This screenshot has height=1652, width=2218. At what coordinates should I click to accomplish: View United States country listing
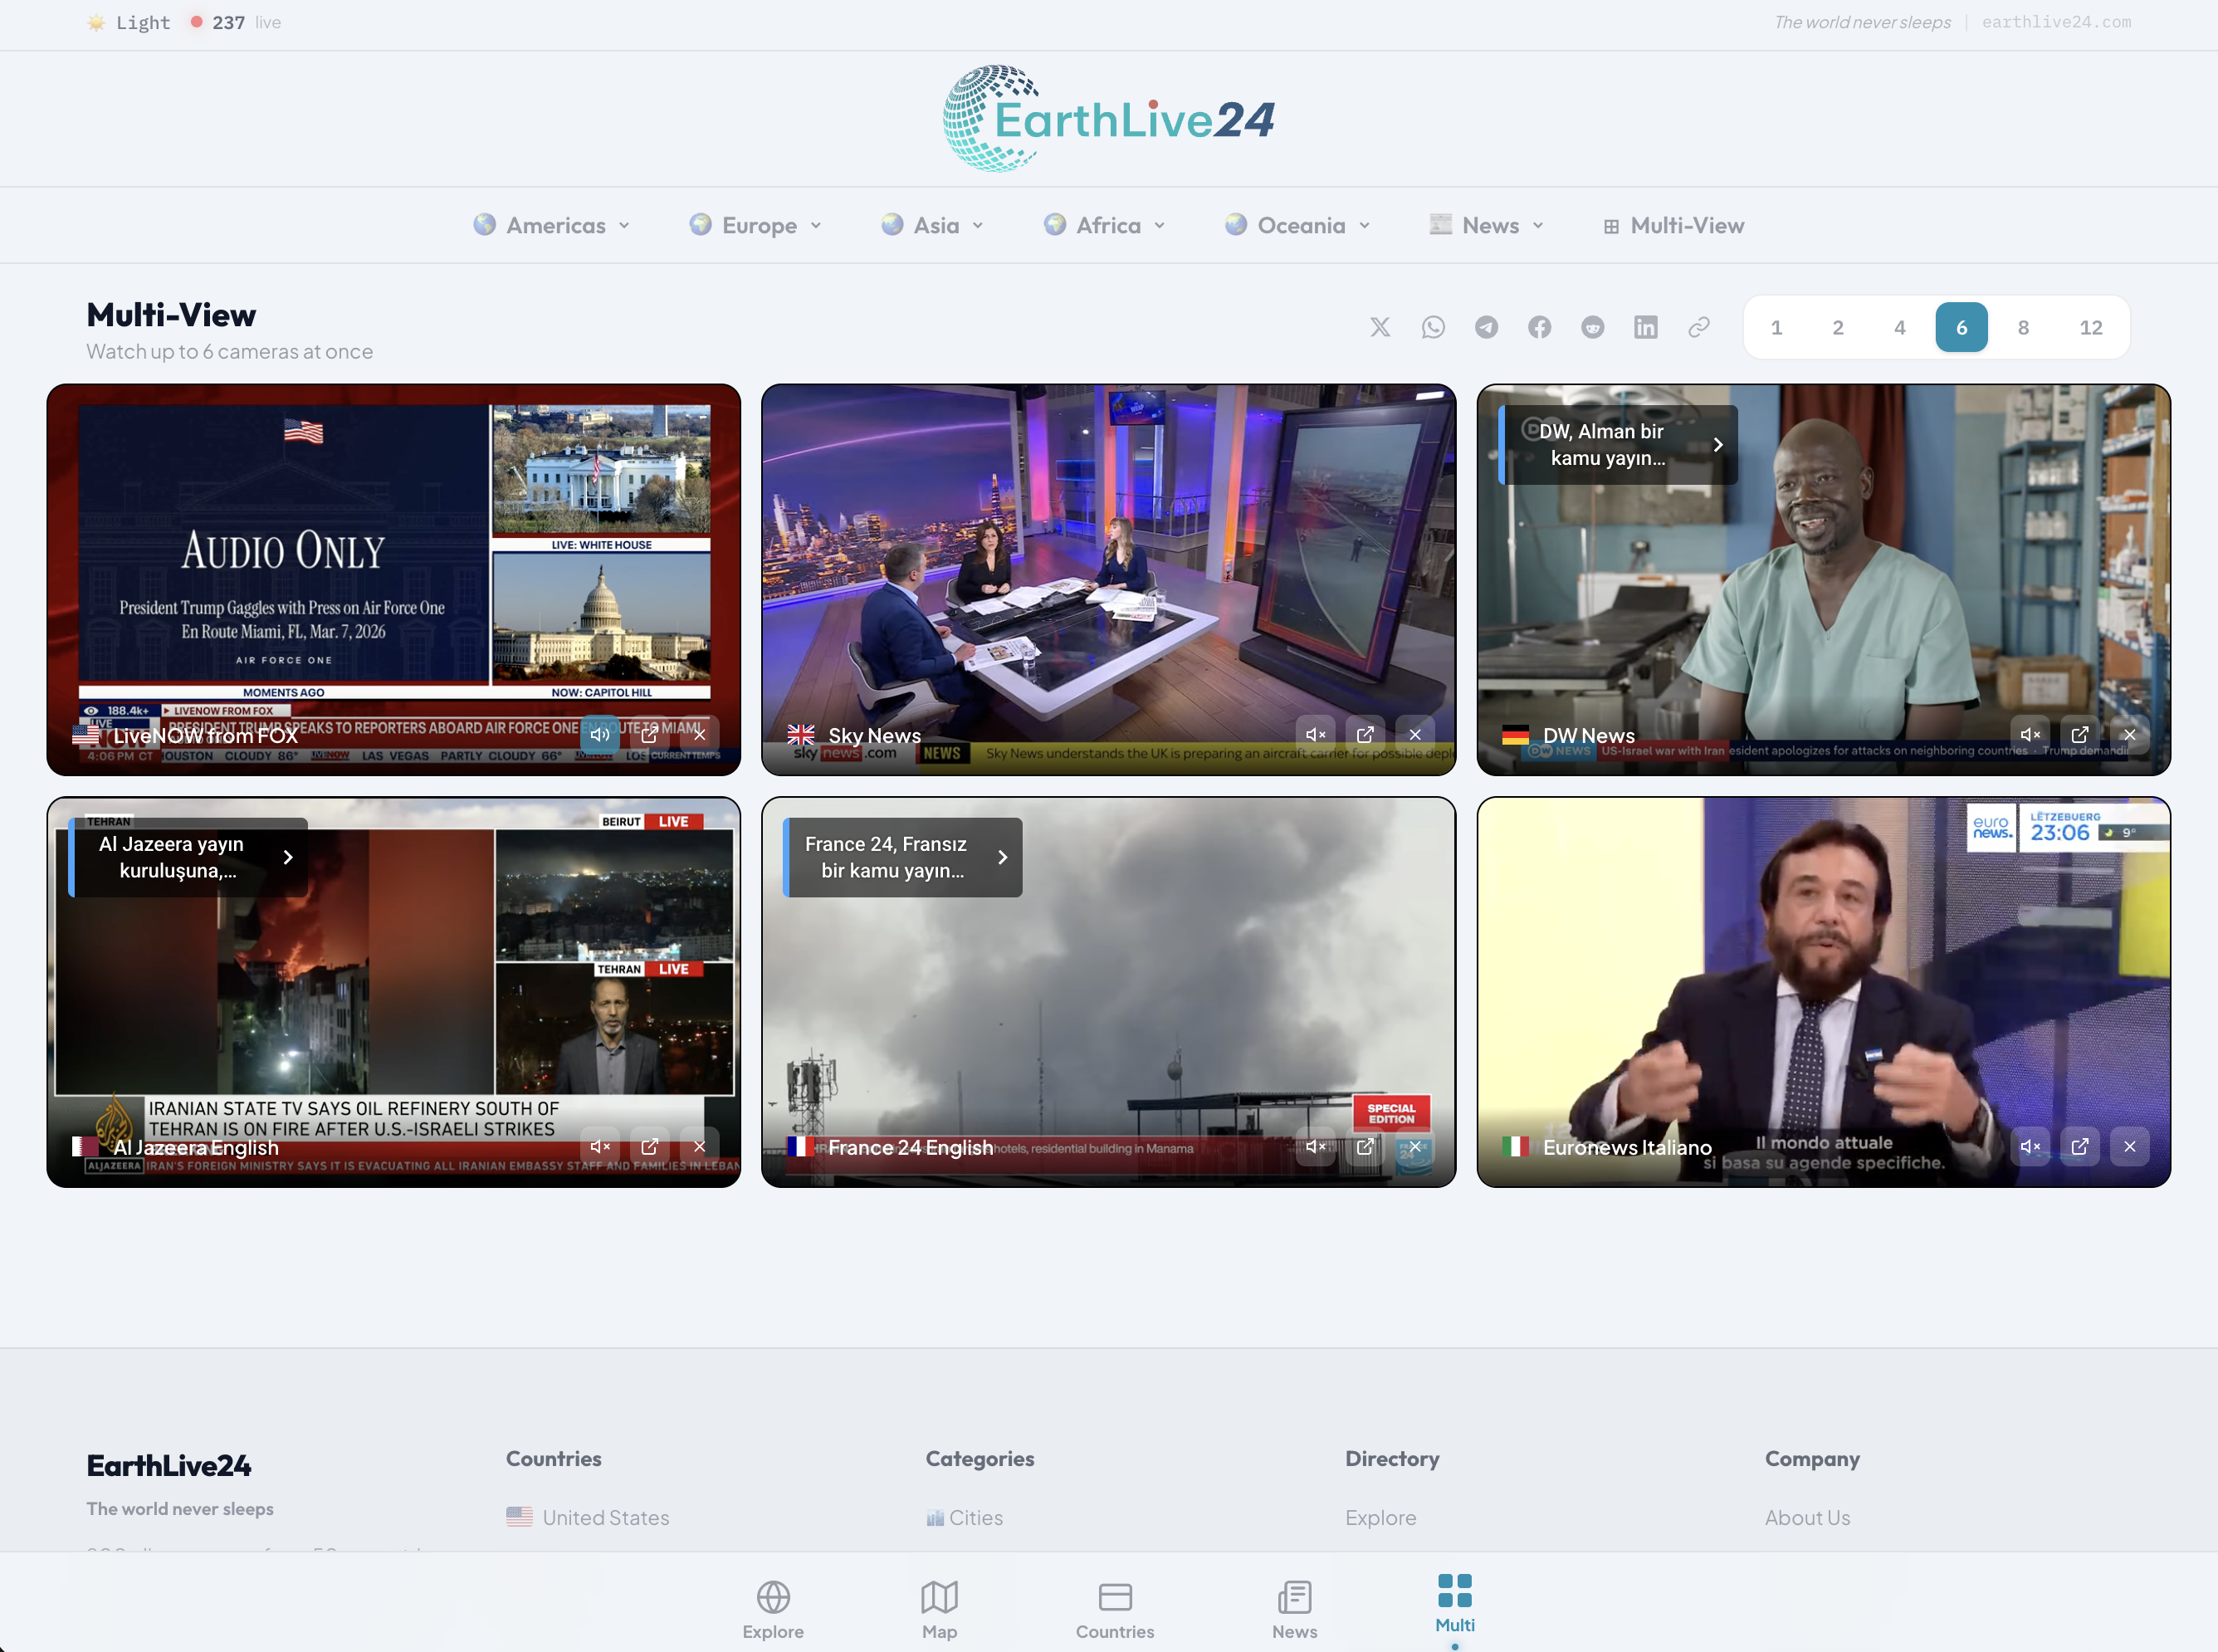click(605, 1517)
